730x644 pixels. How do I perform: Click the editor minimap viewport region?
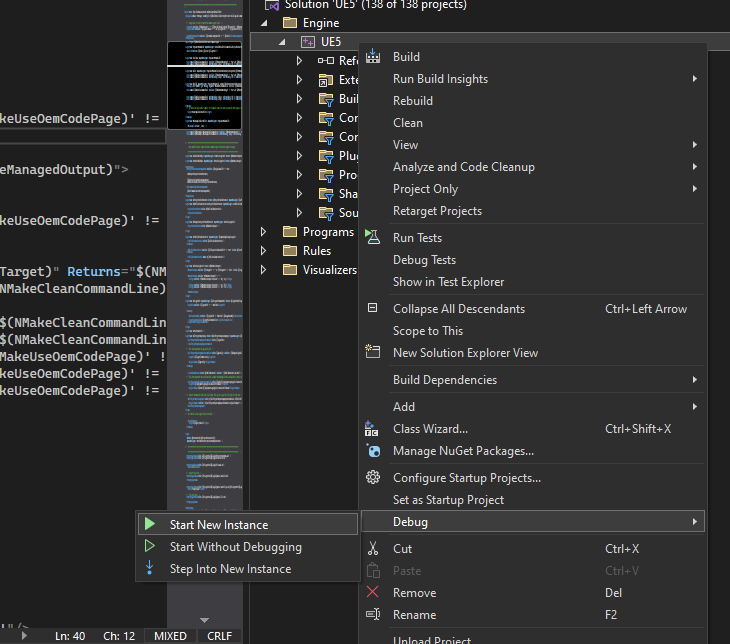[x=204, y=86]
